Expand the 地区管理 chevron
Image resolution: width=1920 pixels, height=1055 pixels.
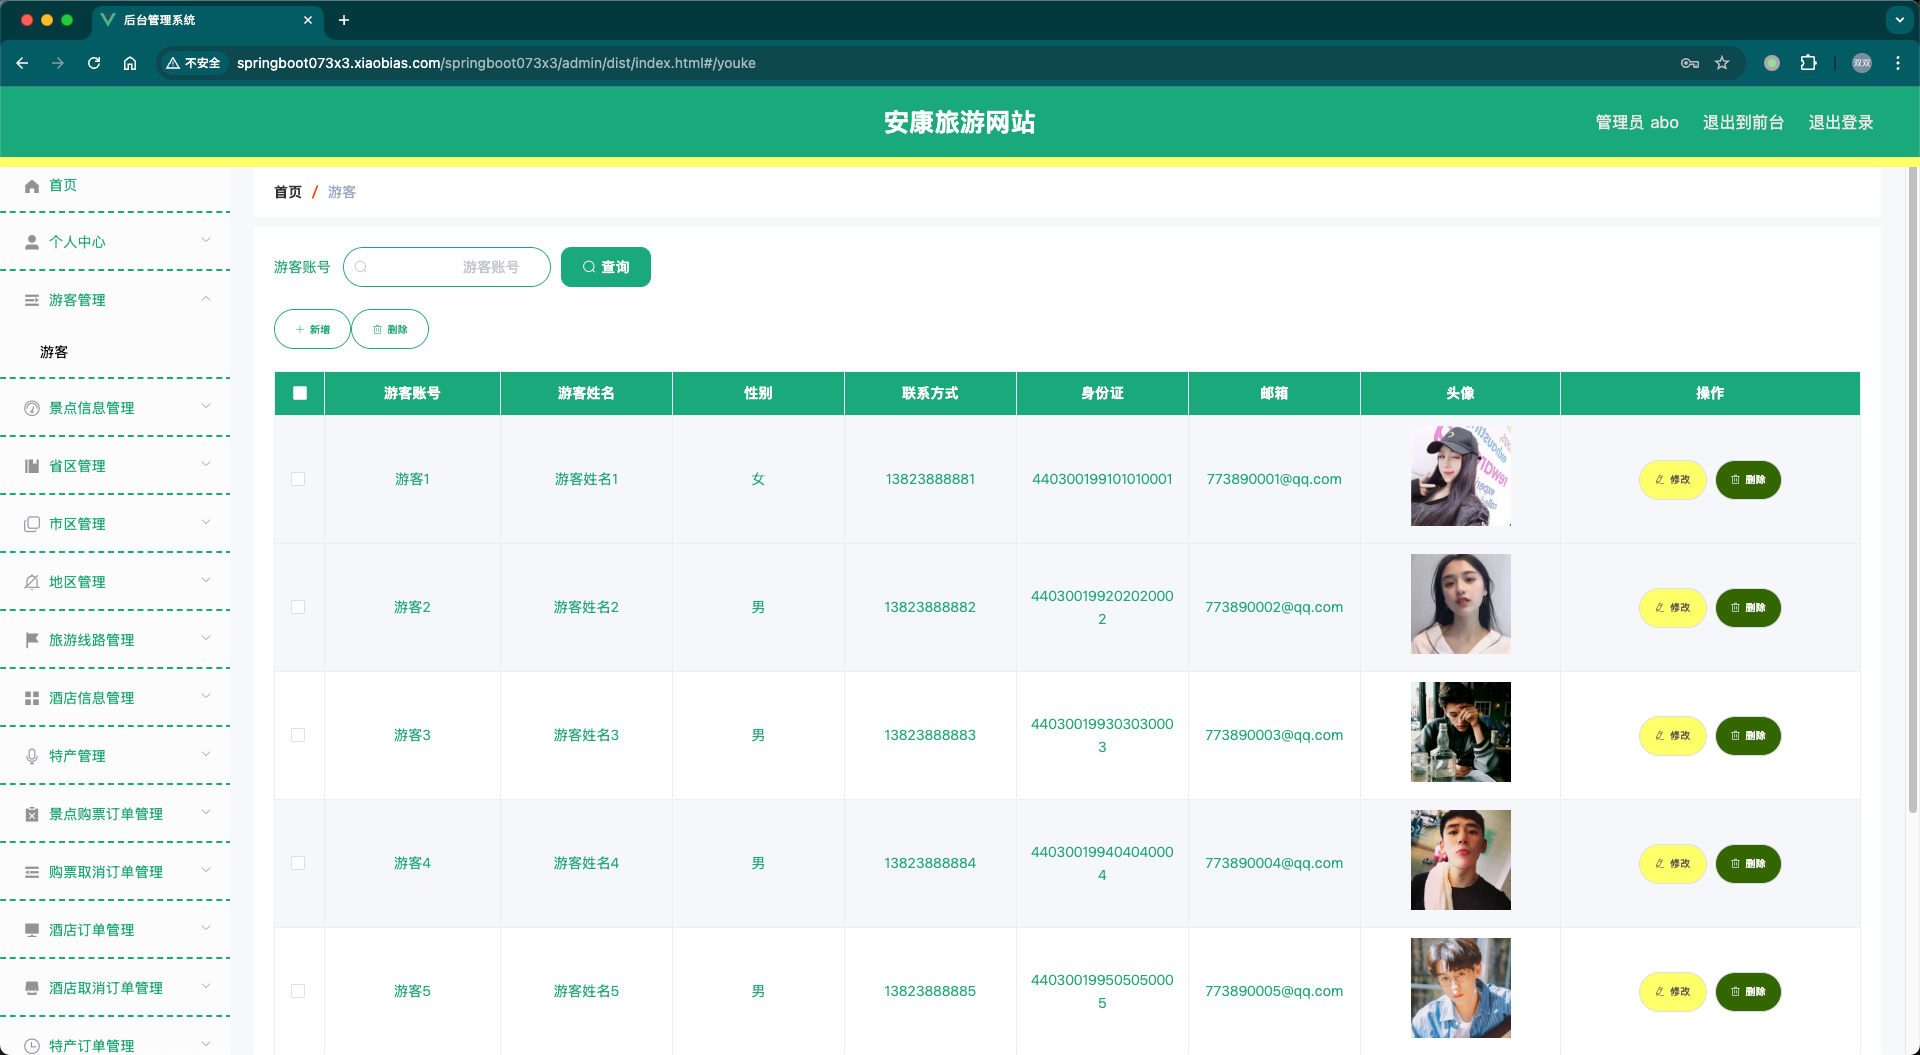point(206,580)
